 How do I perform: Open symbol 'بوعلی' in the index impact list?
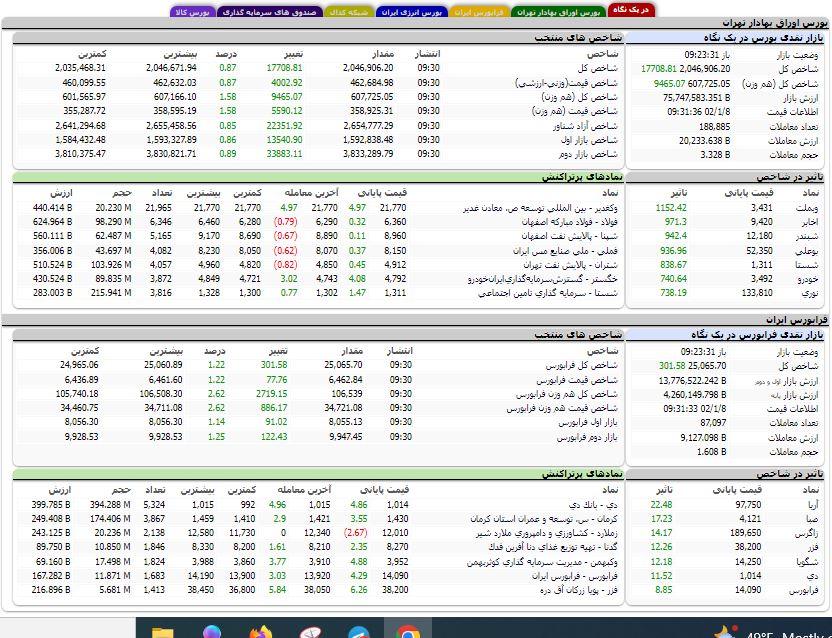click(808, 251)
